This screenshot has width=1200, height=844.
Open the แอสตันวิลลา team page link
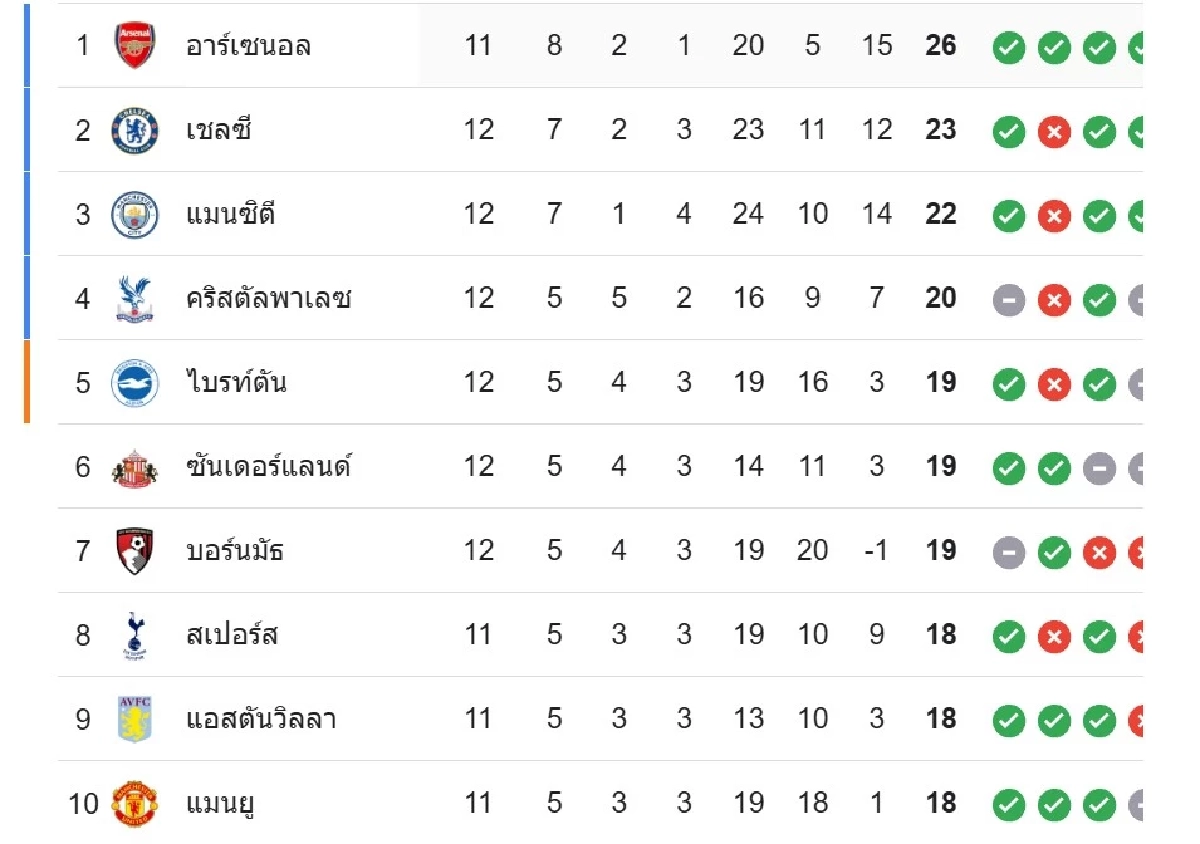click(260, 719)
